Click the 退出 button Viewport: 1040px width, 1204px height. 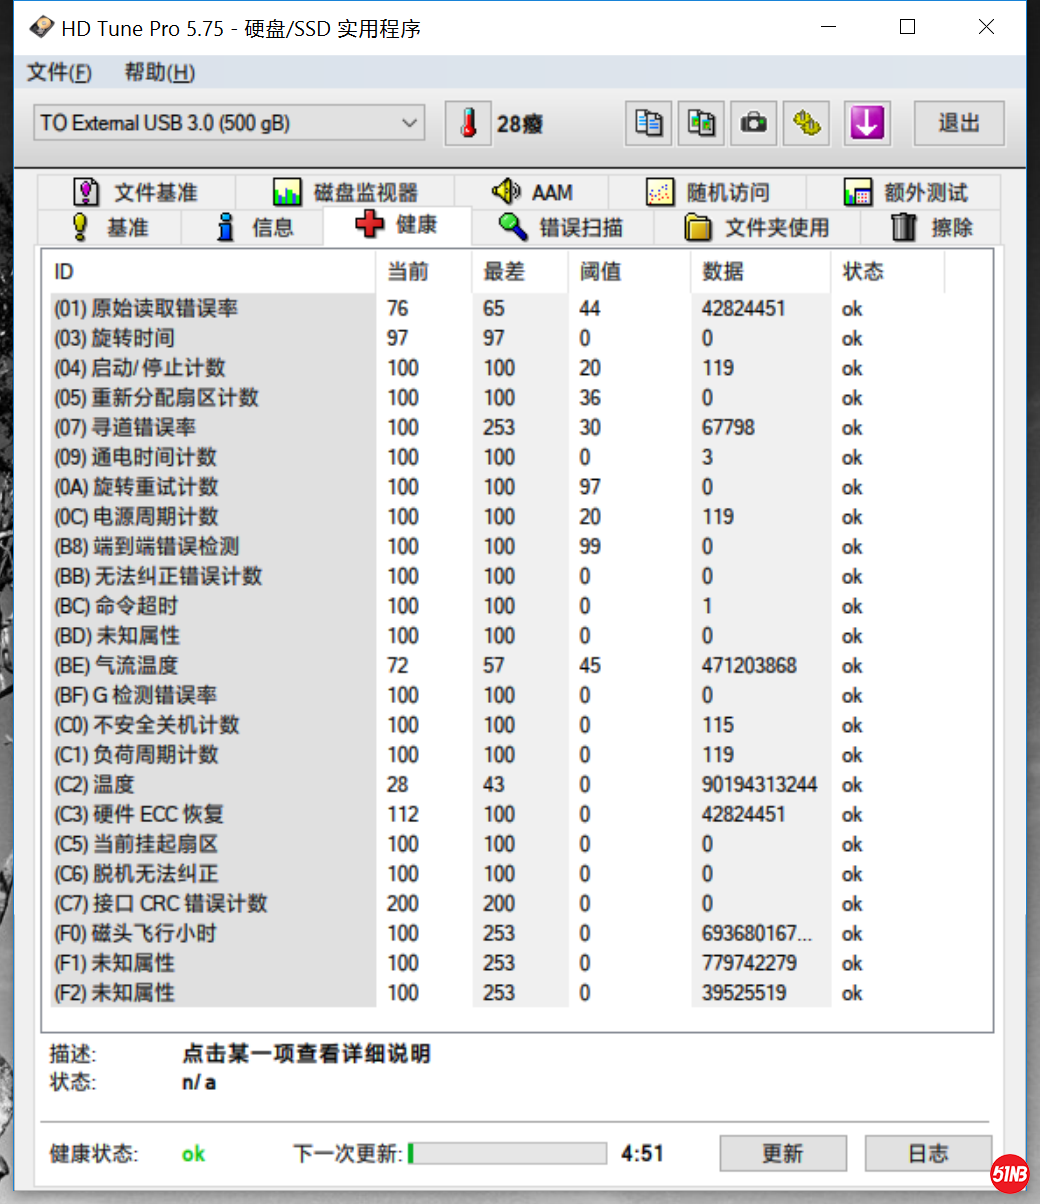click(959, 123)
